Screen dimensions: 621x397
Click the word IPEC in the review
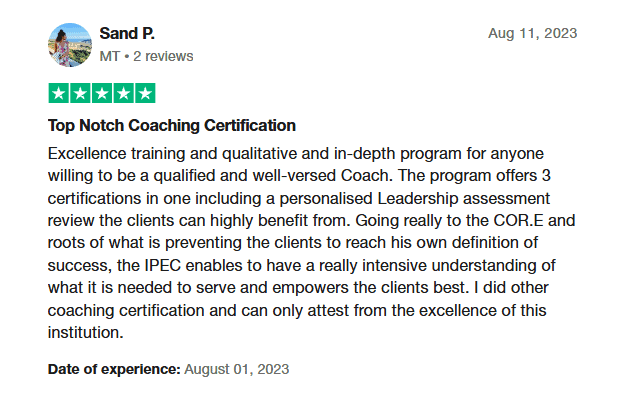(163, 265)
